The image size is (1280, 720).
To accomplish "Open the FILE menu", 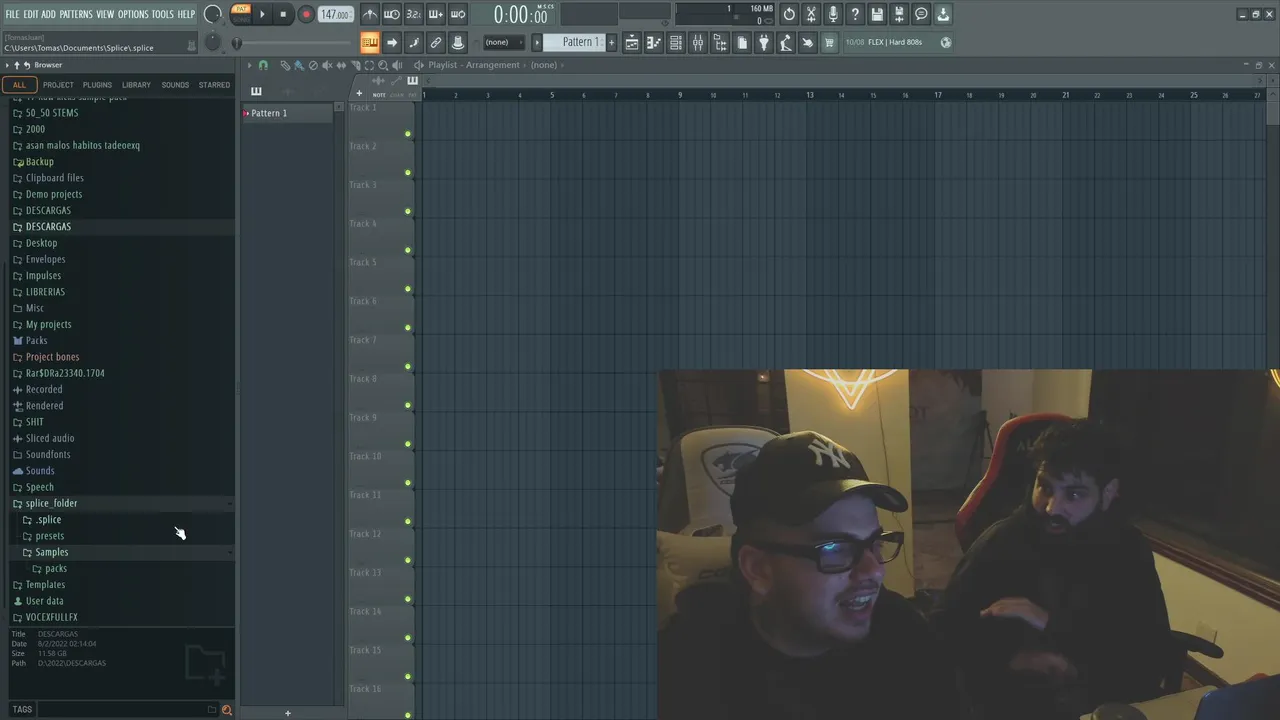I will coord(13,14).
